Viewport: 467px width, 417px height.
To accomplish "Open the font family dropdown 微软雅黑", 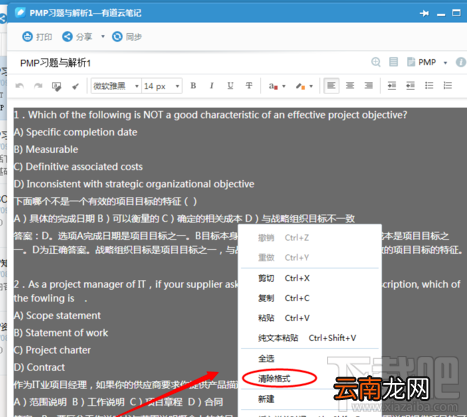I will [x=116, y=86].
